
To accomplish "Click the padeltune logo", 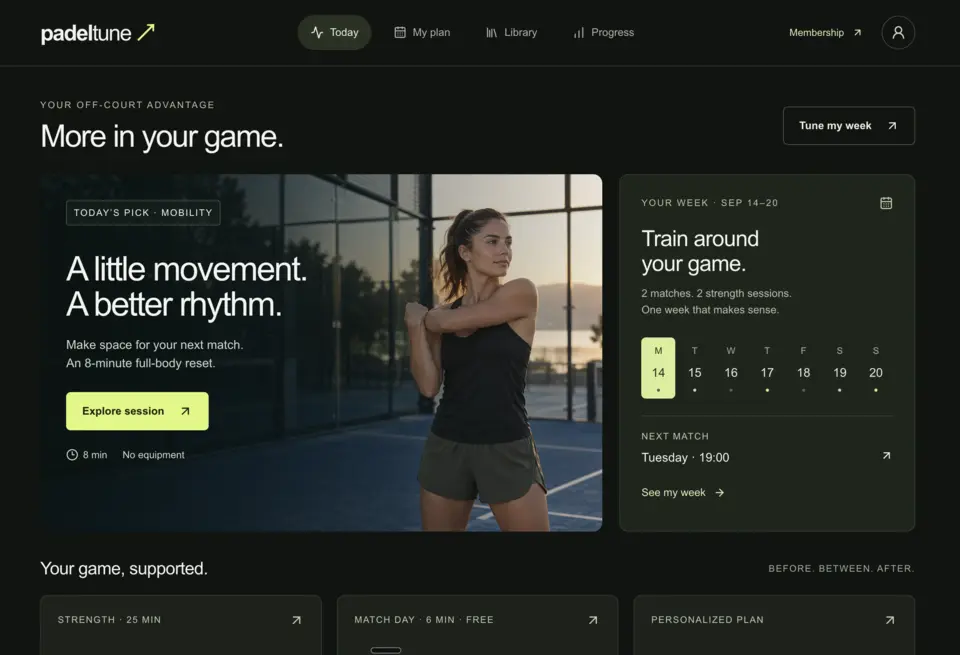I will pos(98,32).
